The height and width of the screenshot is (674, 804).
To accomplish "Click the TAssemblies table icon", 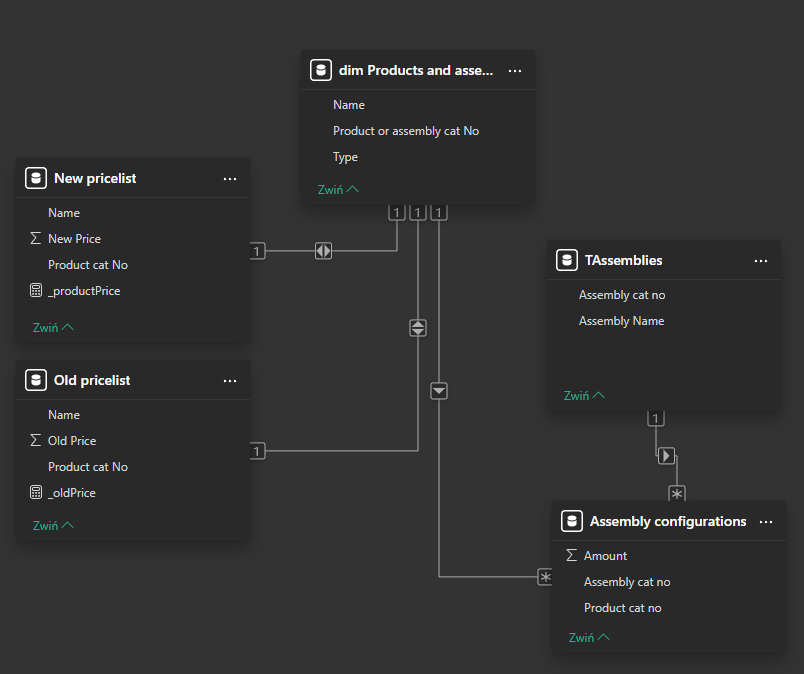I will click(567, 260).
